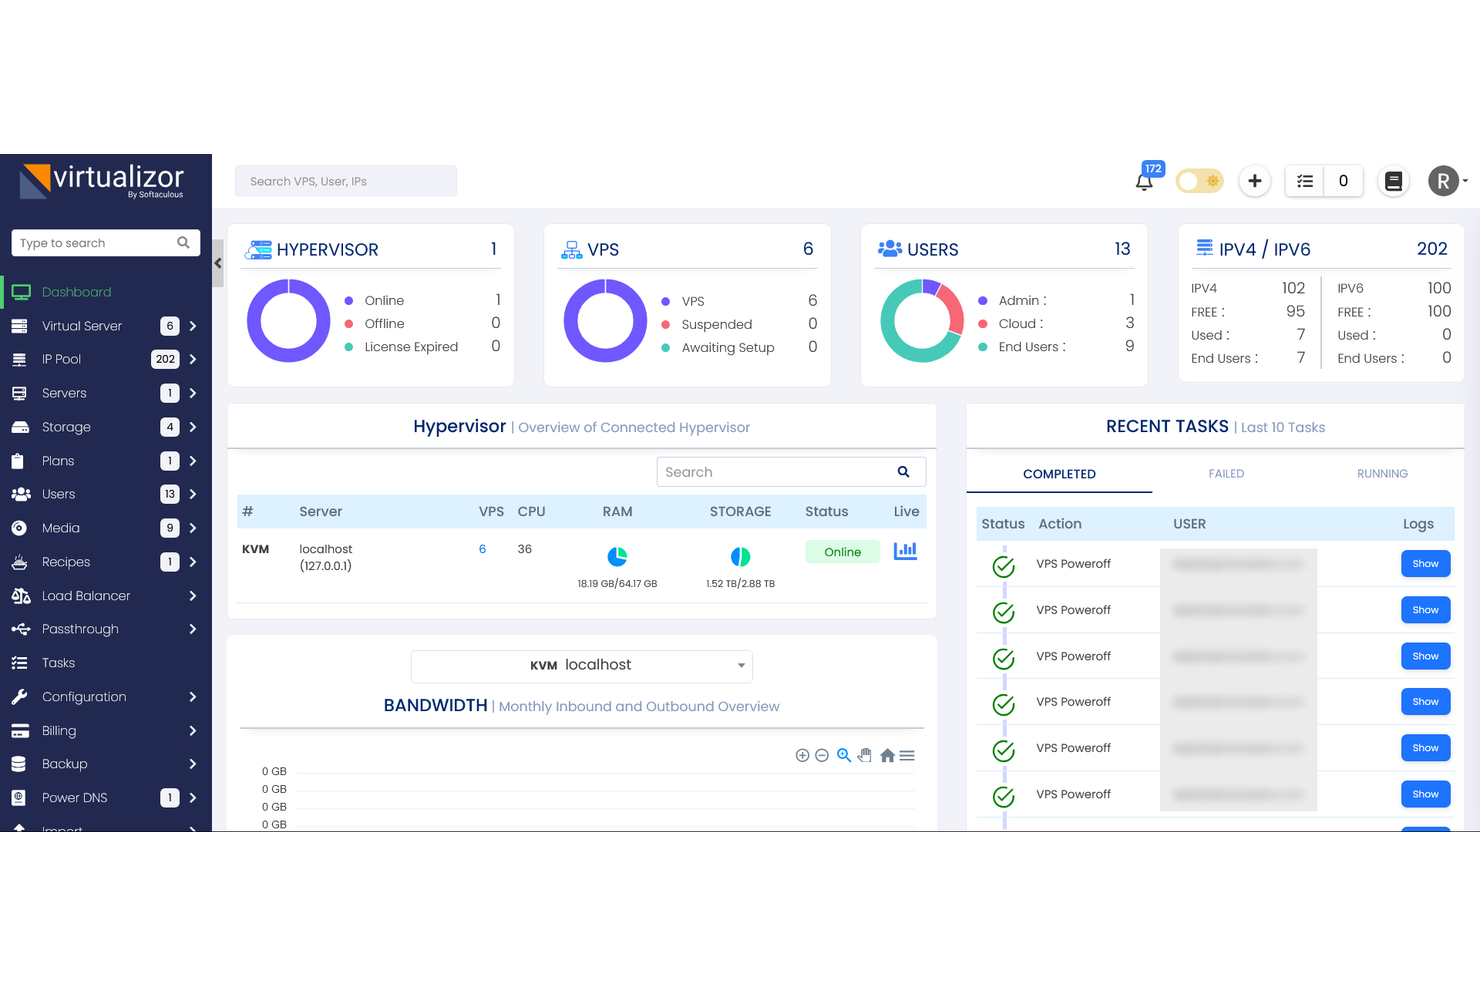This screenshot has width=1480, height=987.
Task: Switch to the FAILED tasks tab
Action: 1226,474
